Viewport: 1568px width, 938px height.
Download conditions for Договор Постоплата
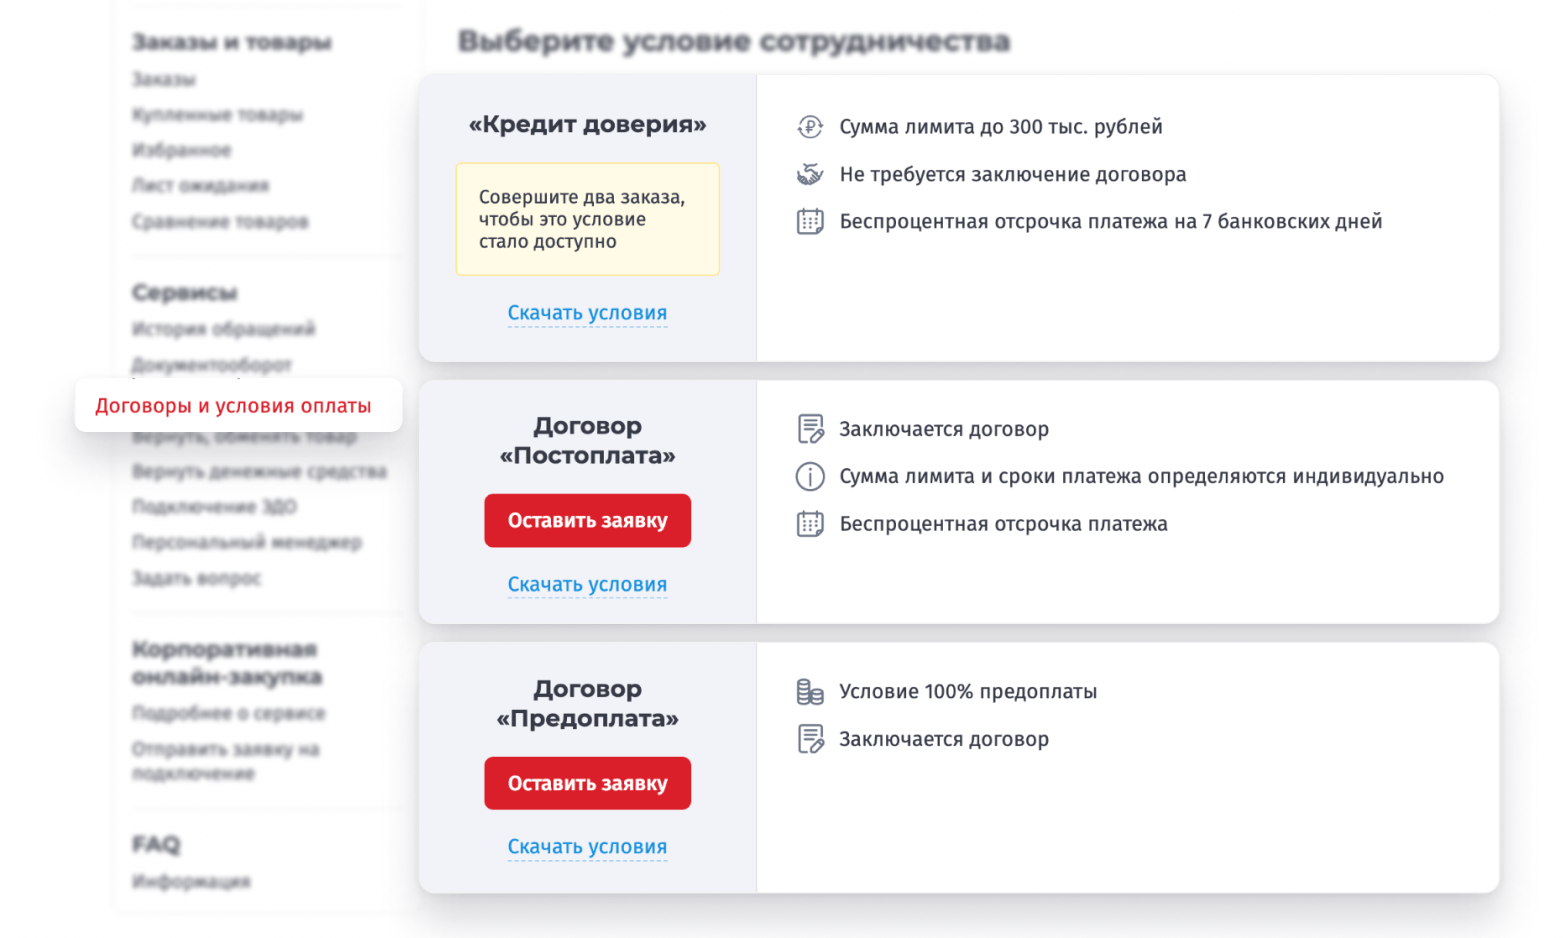click(x=587, y=584)
